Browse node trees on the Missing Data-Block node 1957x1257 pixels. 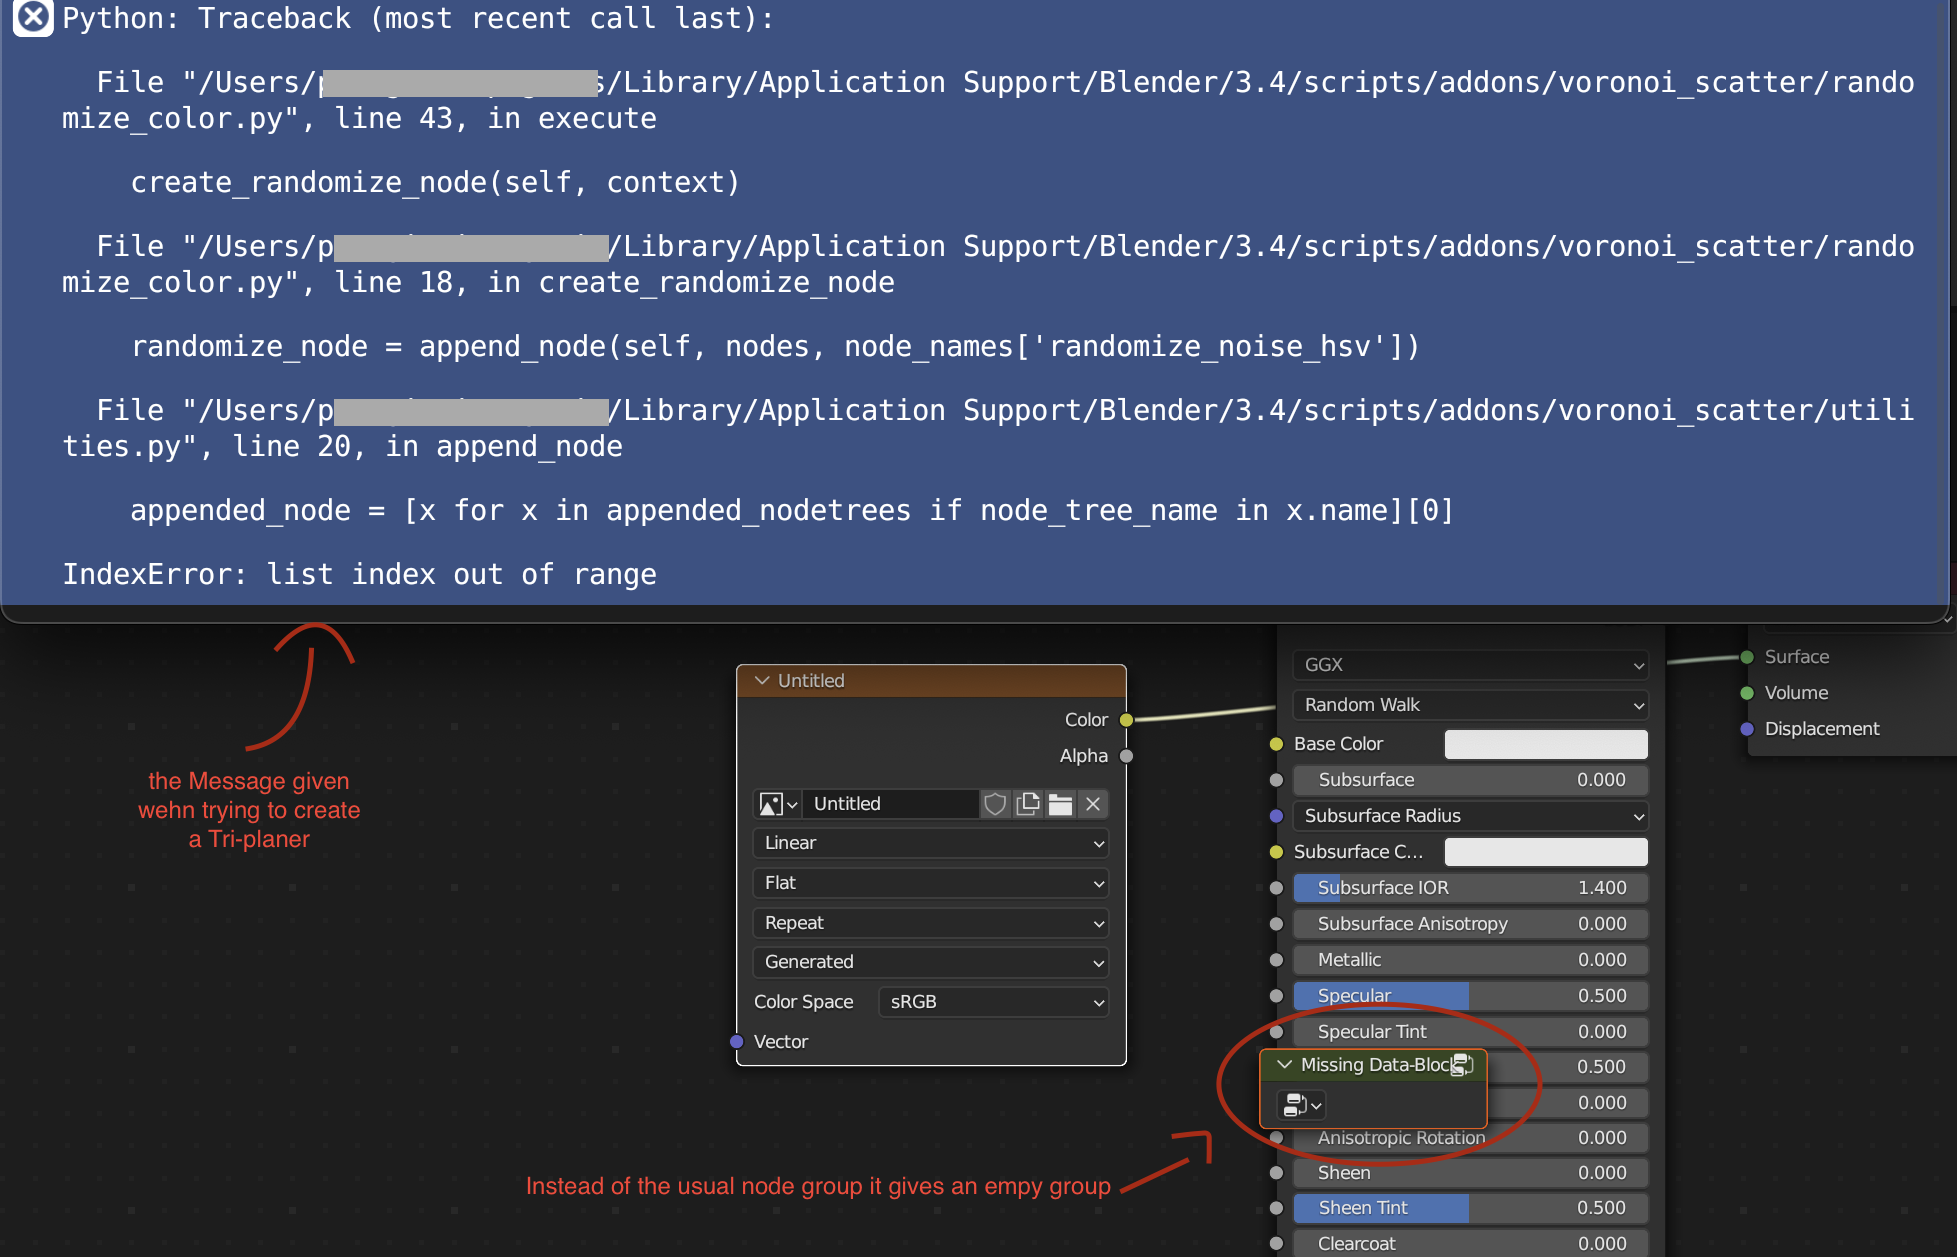(1300, 1105)
